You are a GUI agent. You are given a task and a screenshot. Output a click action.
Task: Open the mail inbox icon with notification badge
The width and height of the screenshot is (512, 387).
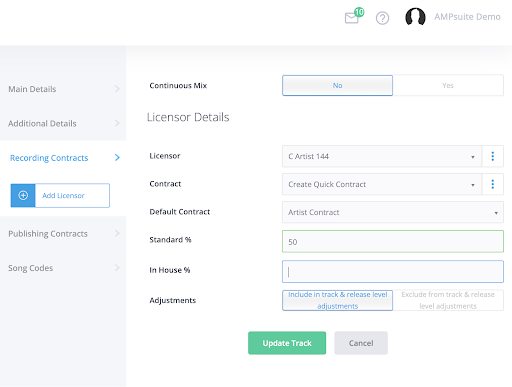click(x=354, y=16)
